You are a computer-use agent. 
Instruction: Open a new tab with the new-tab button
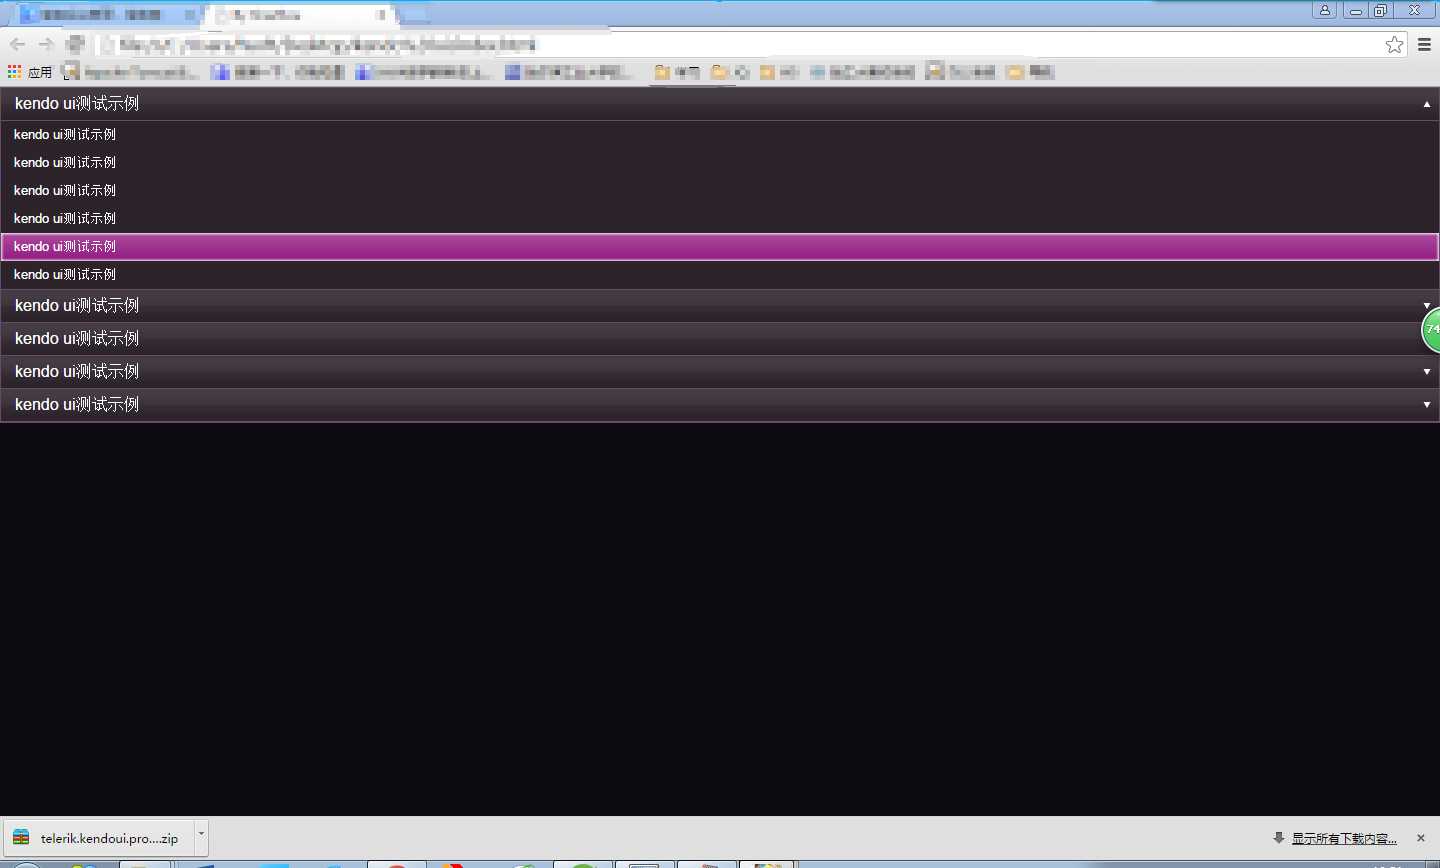(x=415, y=15)
